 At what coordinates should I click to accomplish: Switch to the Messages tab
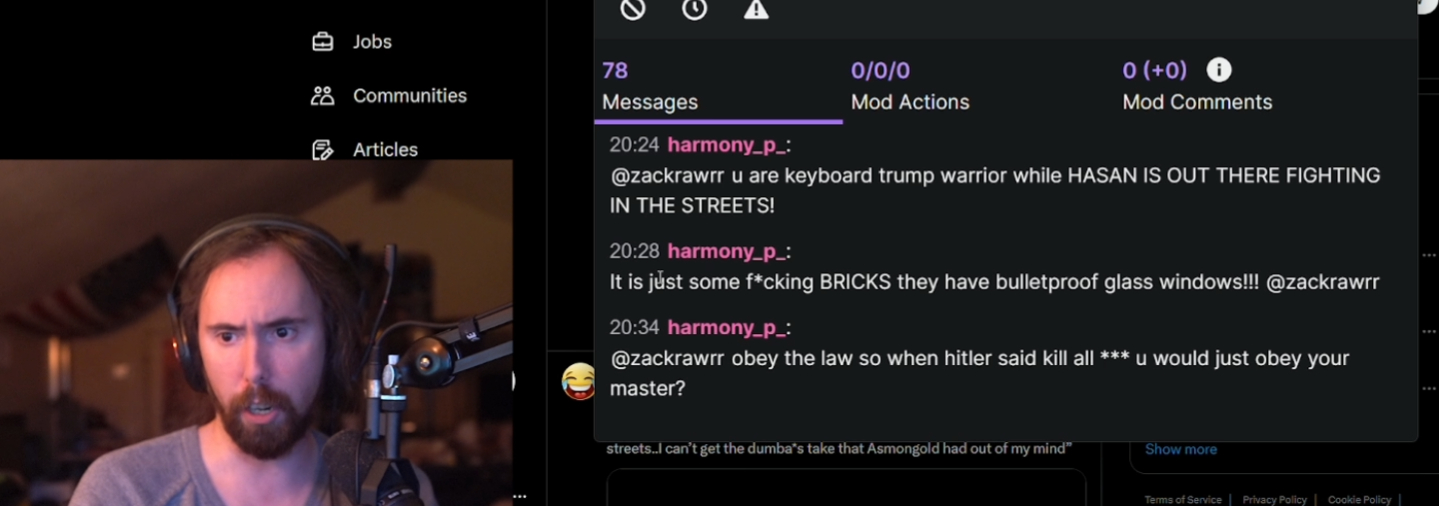(x=718, y=87)
